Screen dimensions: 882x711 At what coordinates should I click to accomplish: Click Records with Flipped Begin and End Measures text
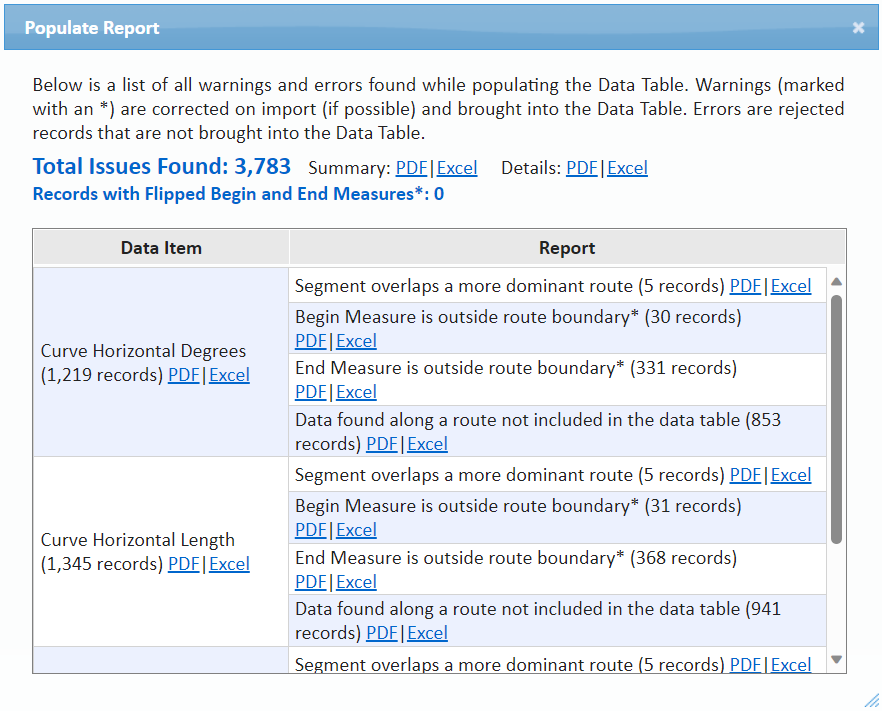238,194
